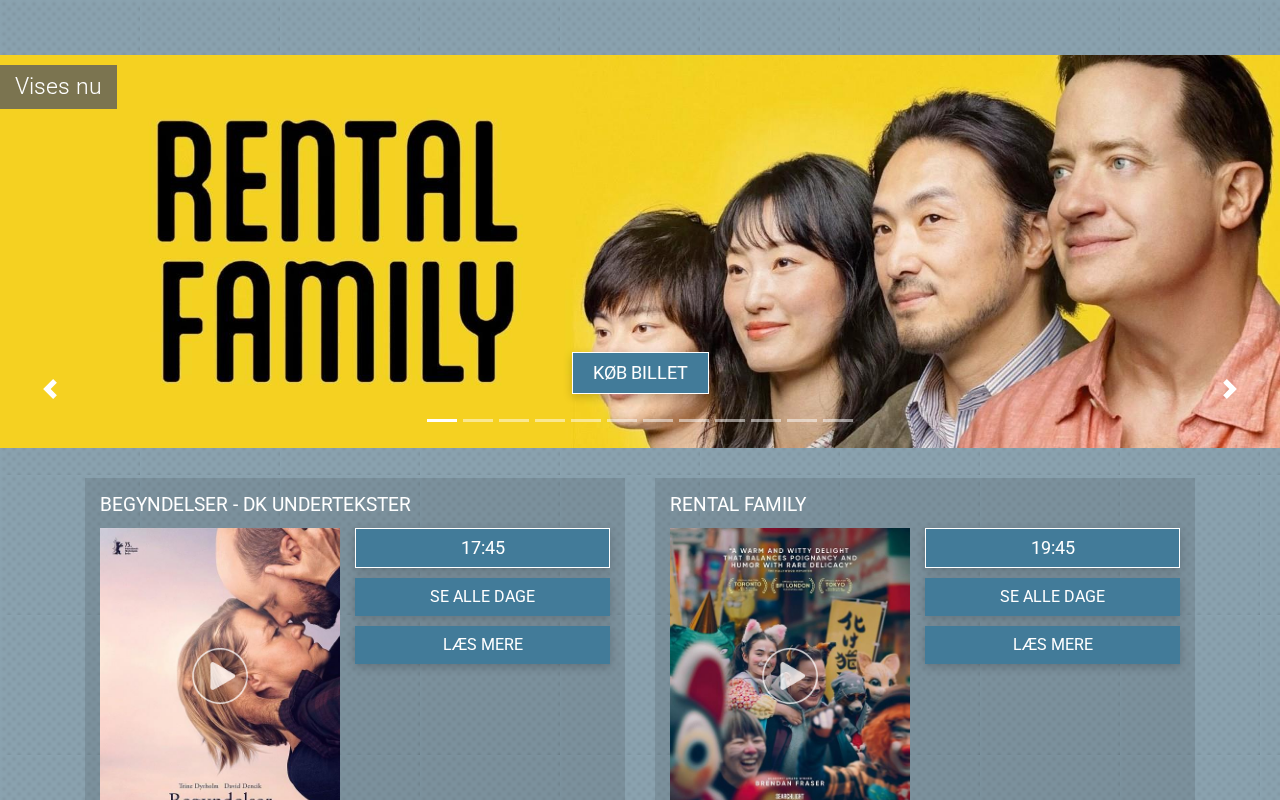Viewport: 1280px width, 800px height.
Task: Advance carousel with next arrow
Action: point(1230,389)
